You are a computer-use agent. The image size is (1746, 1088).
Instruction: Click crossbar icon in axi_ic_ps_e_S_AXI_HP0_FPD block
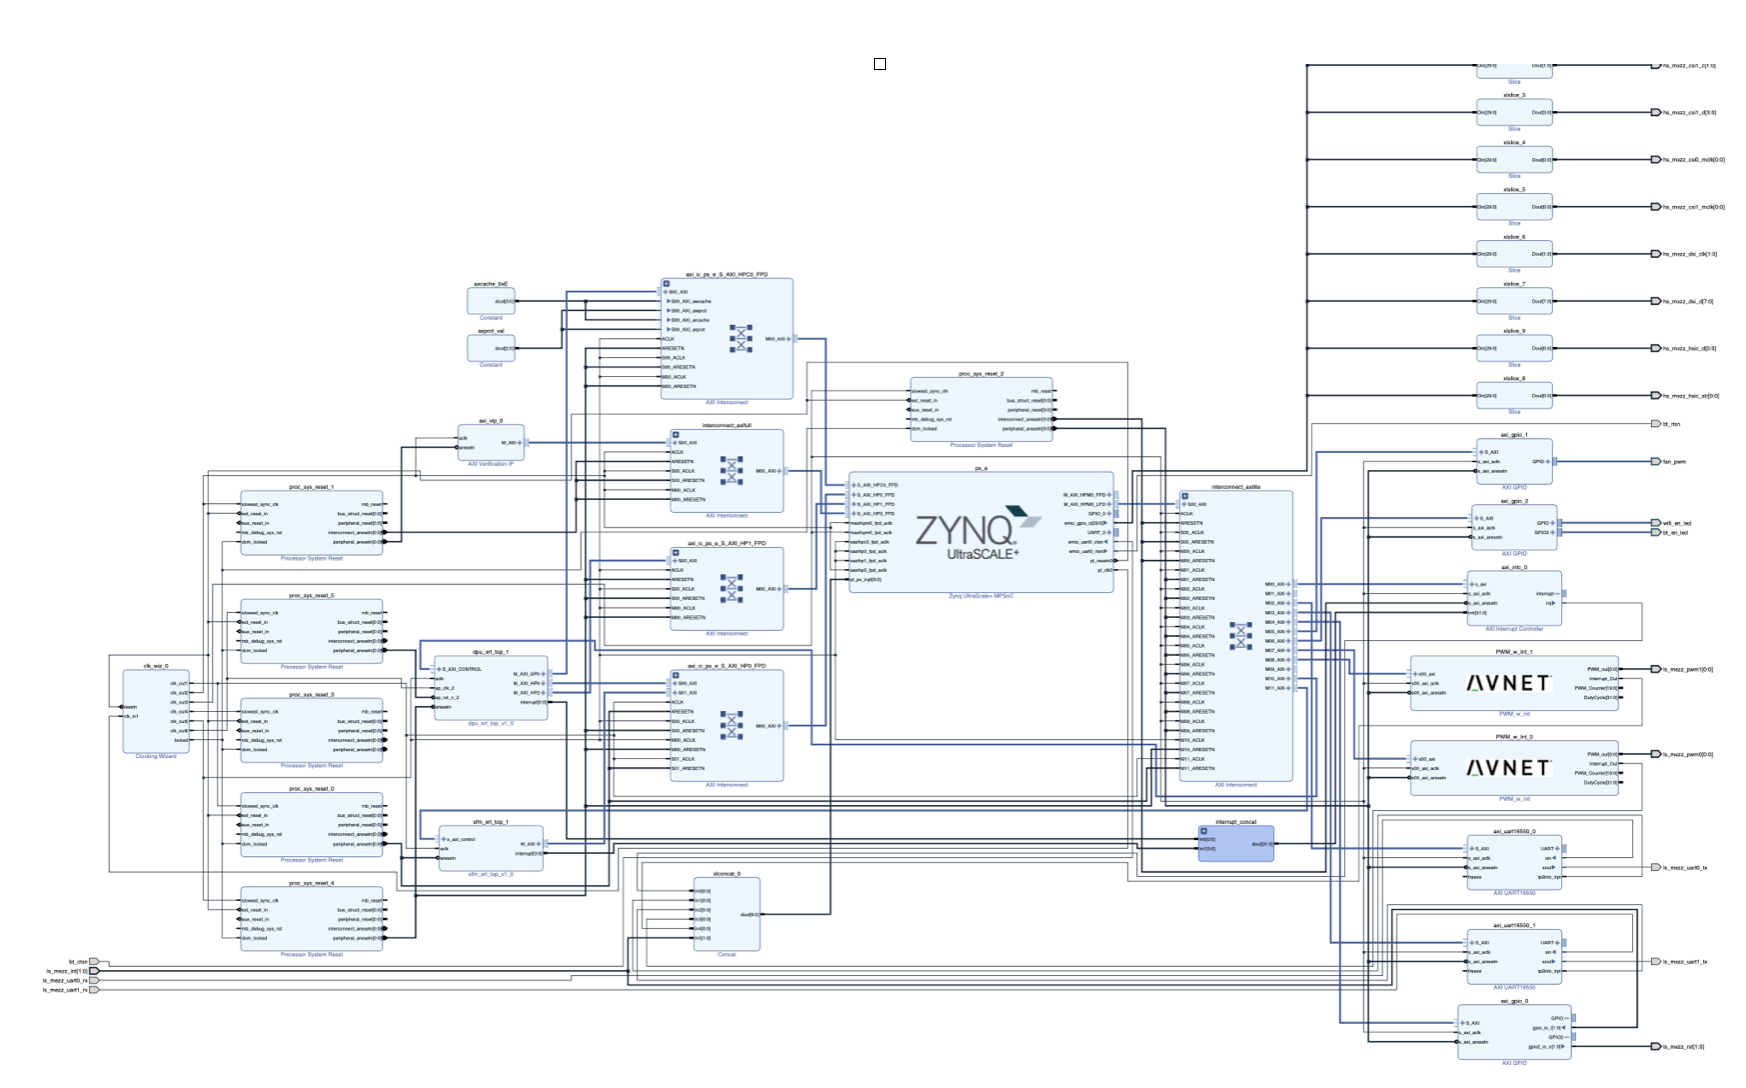(732, 725)
